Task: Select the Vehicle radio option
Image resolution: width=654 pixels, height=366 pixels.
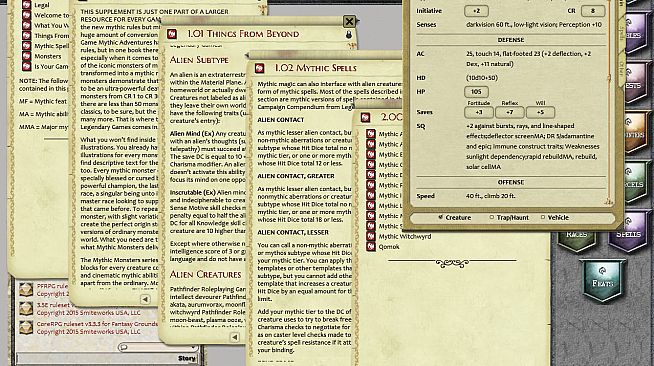Action: [543, 217]
